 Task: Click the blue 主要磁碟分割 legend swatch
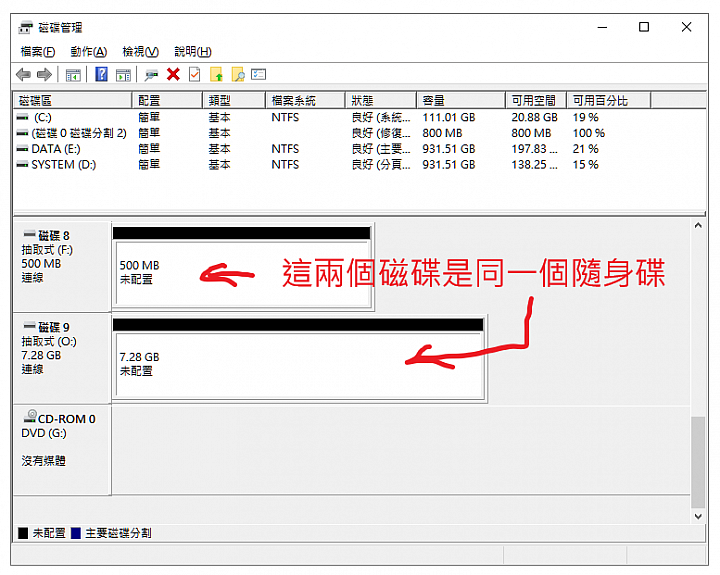(76, 533)
